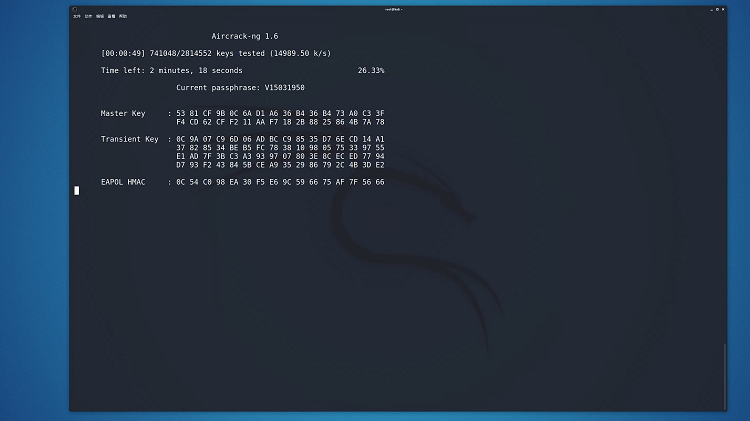Open the 文件 (File) menu
The width and height of the screenshot is (750, 421).
click(x=77, y=16)
